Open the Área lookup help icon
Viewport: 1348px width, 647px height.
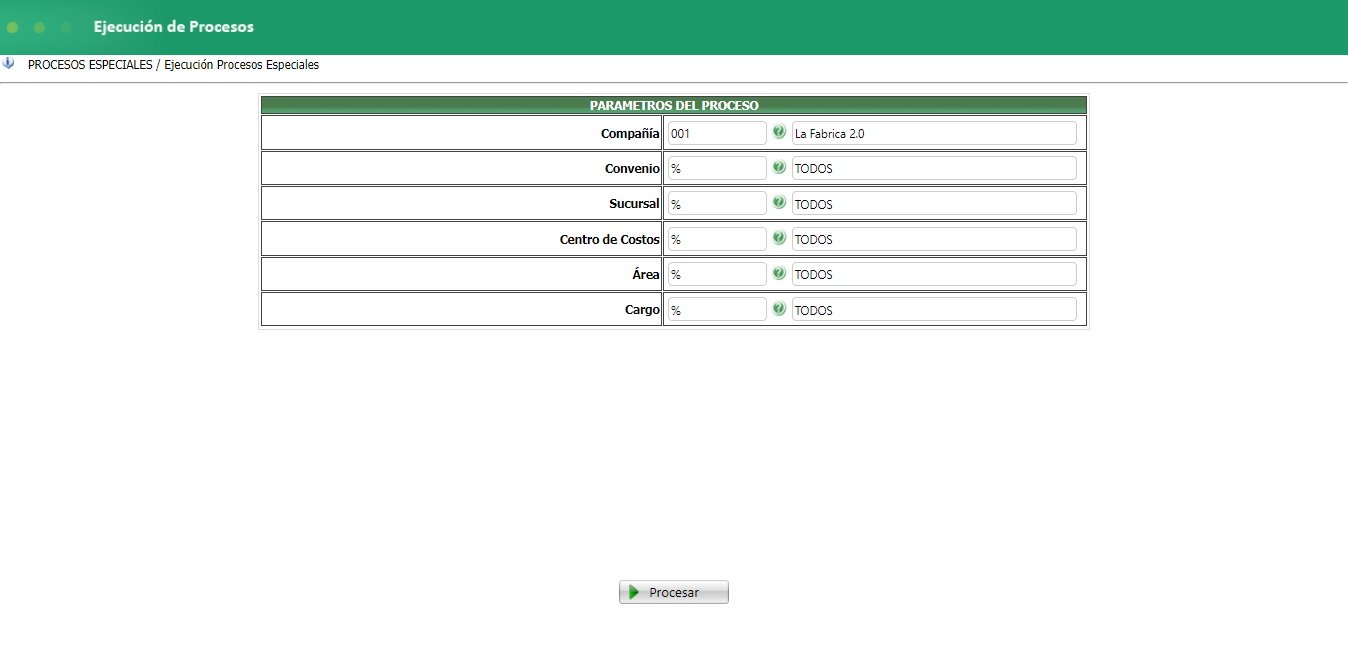click(x=779, y=273)
